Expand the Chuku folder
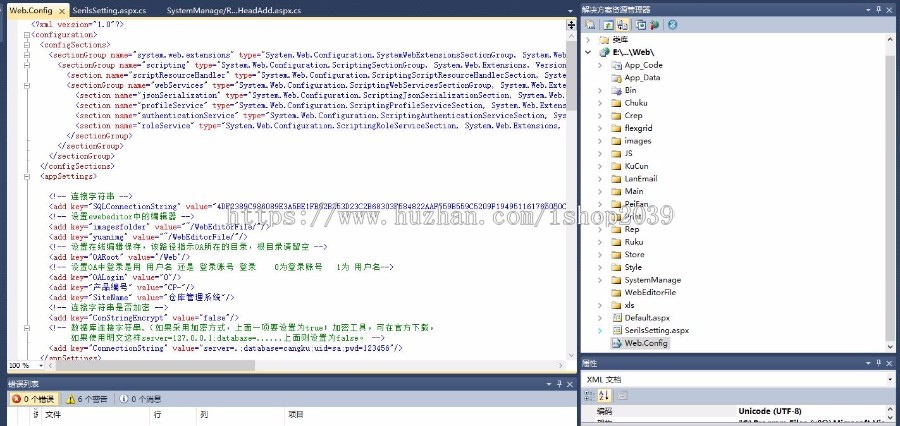 pos(600,103)
